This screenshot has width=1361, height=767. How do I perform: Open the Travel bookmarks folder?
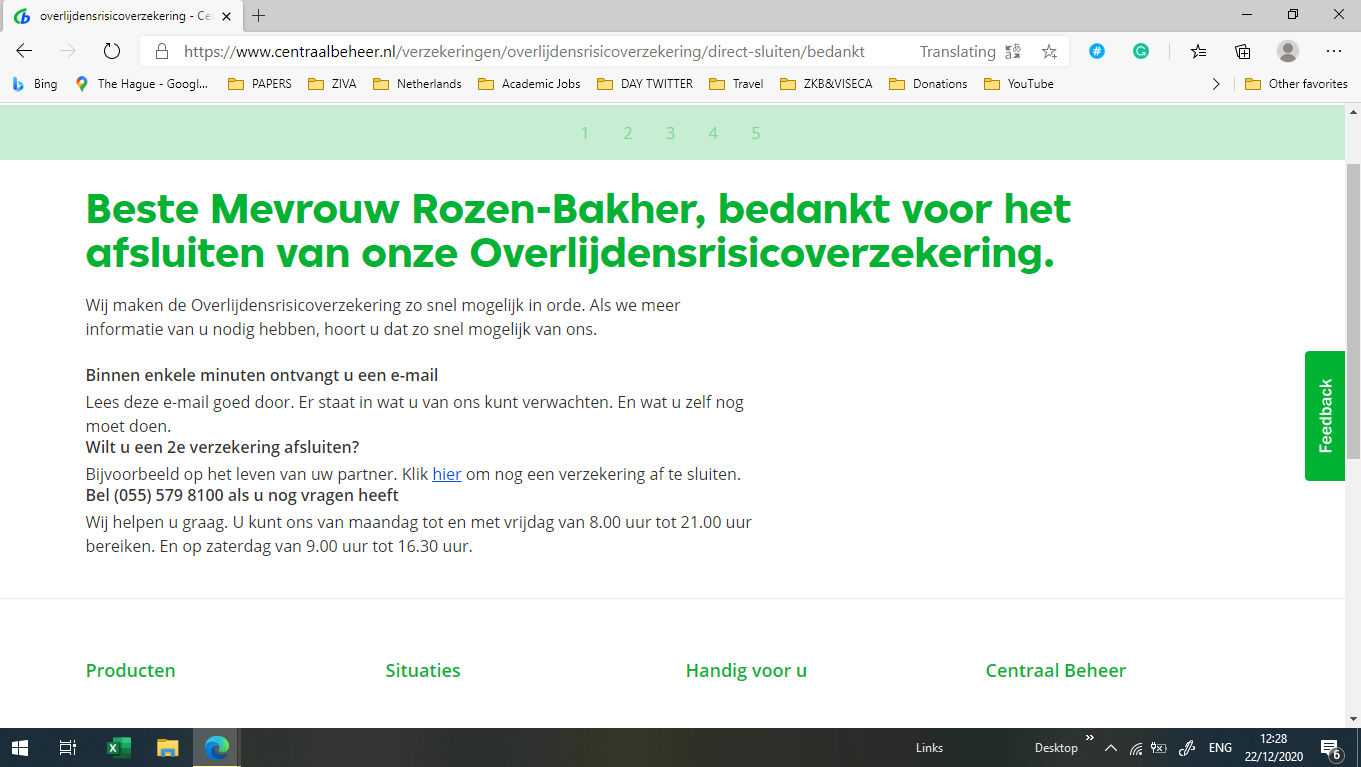pos(736,84)
